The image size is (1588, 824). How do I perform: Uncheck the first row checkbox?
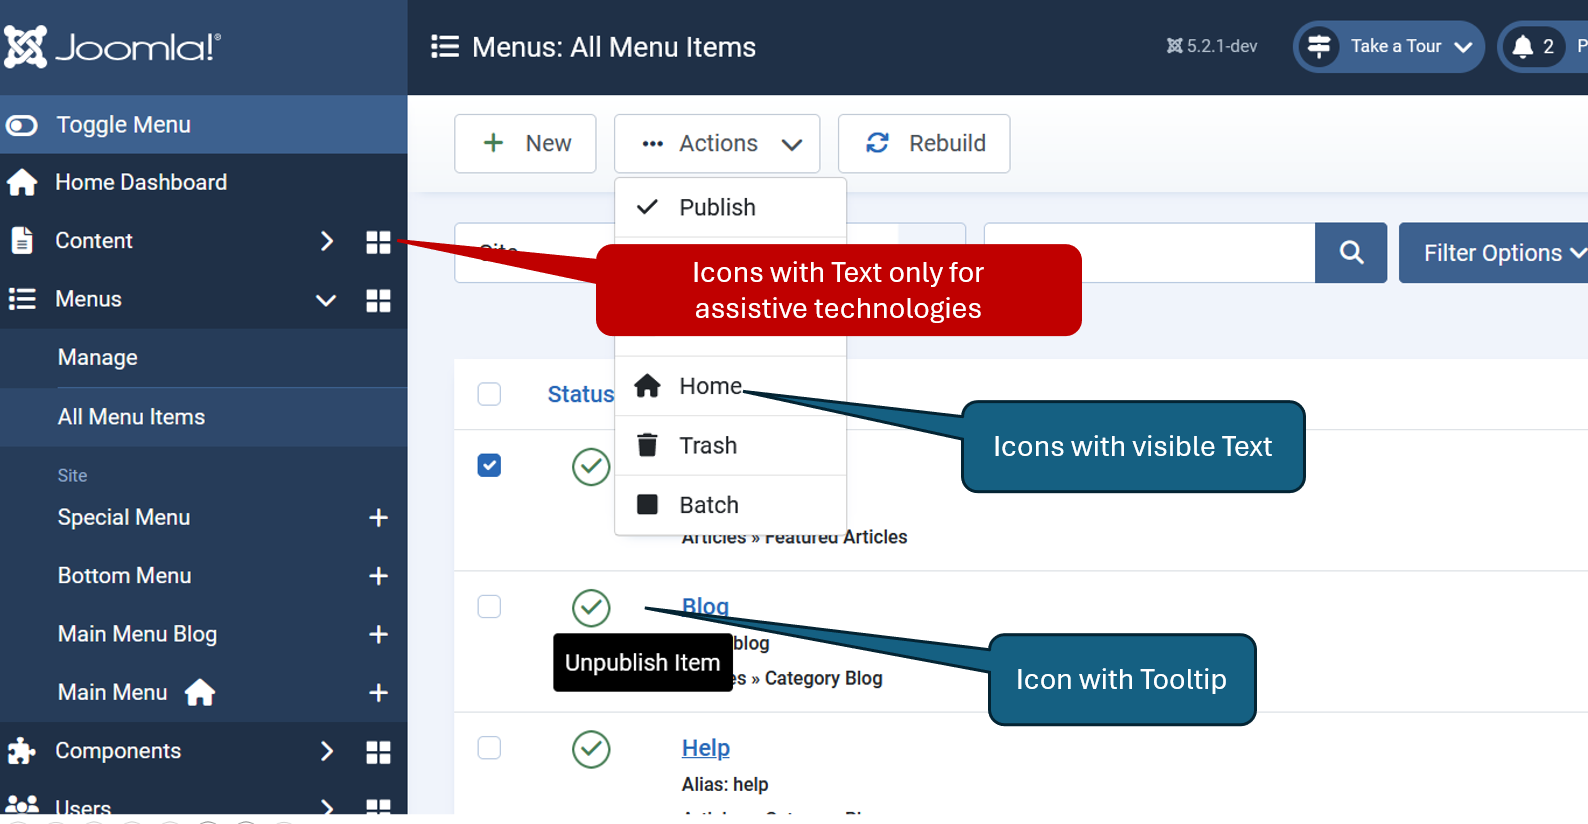coord(489,465)
